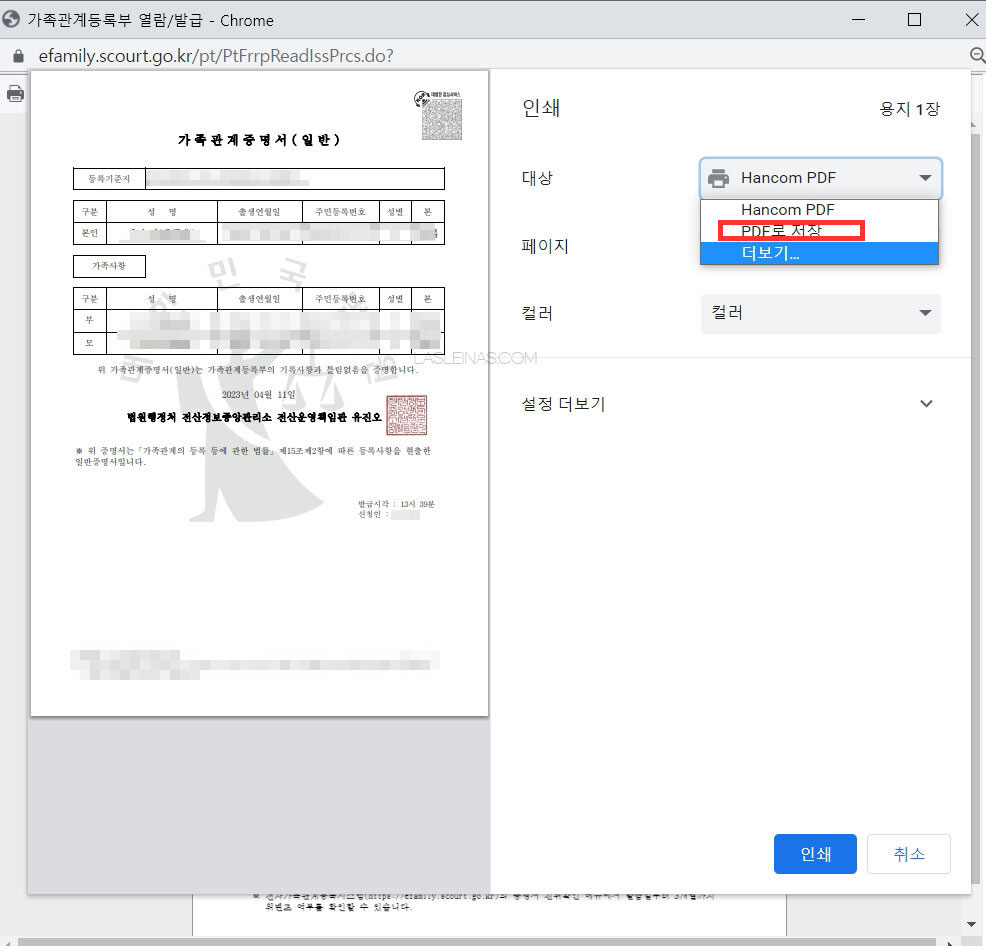Screen dimensions: 986x946
Task: Click the blue 인쇄 button
Action: pos(815,854)
